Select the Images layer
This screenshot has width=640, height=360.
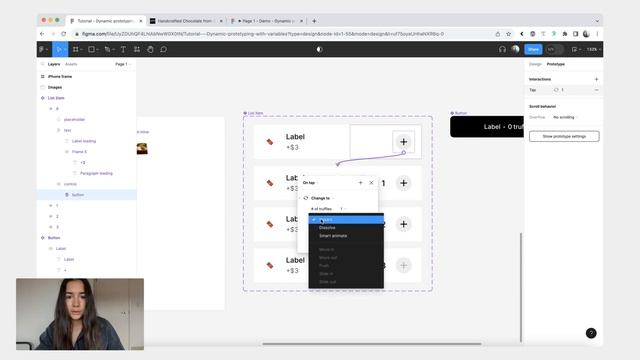[55, 87]
